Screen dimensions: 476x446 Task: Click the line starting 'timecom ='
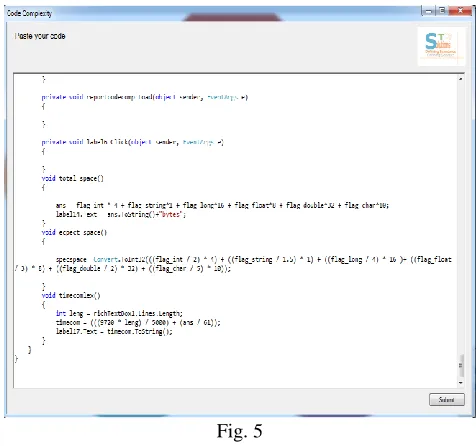point(138,322)
